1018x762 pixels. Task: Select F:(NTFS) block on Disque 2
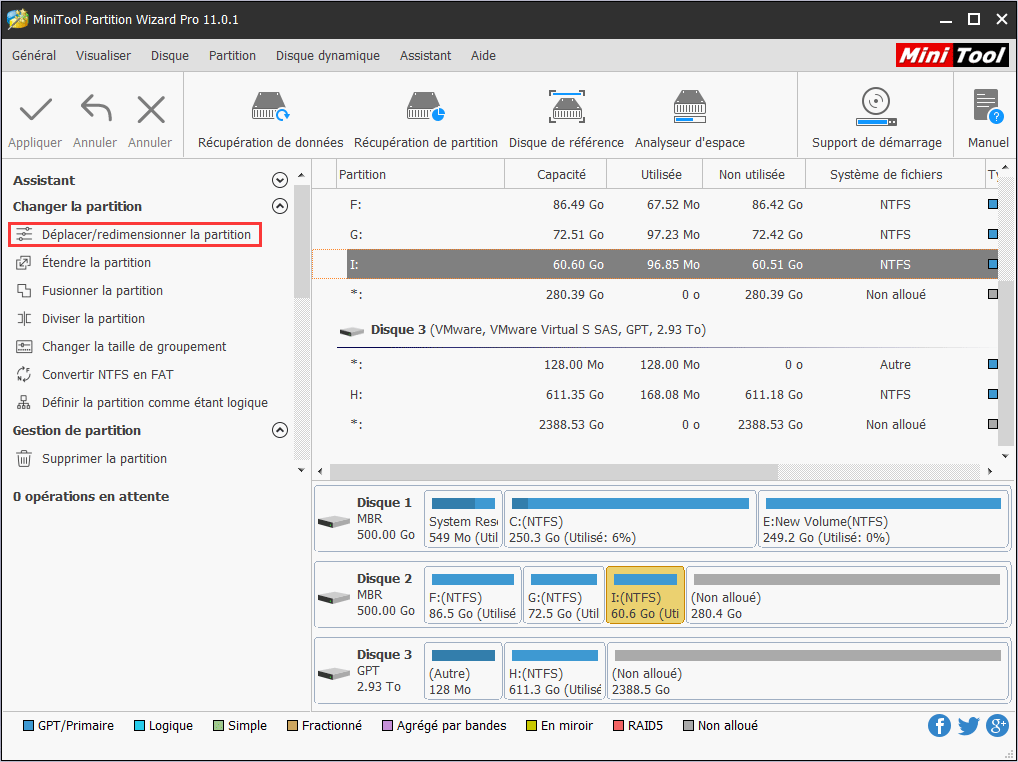473,595
